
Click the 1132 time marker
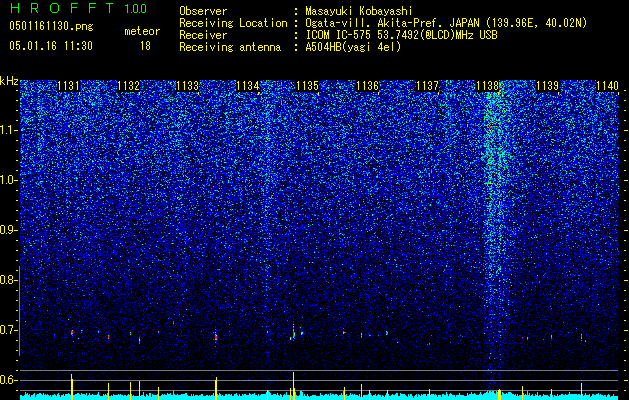[128, 86]
